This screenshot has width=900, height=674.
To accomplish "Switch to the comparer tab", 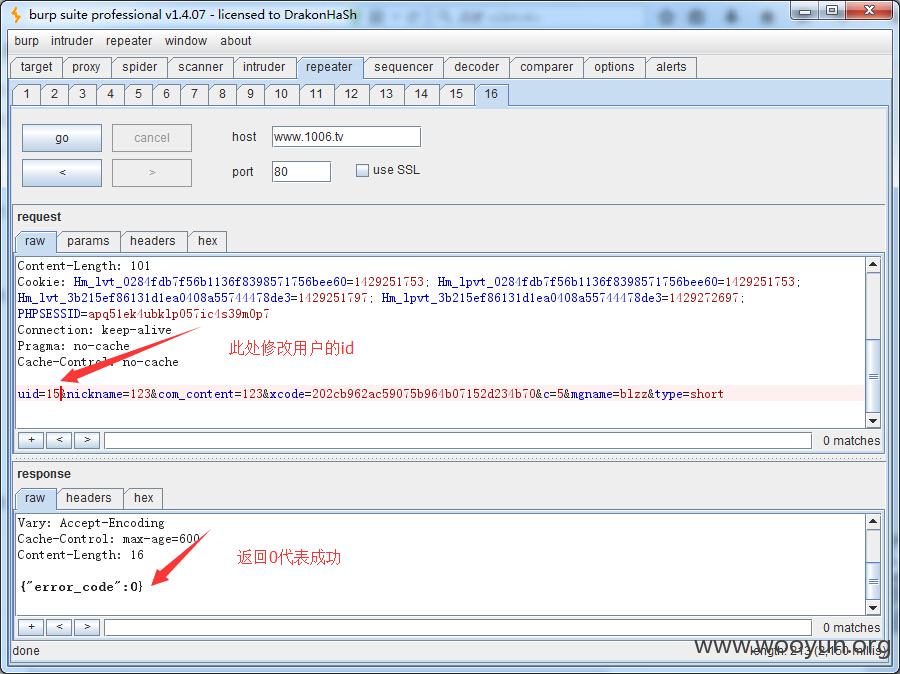I will point(546,67).
